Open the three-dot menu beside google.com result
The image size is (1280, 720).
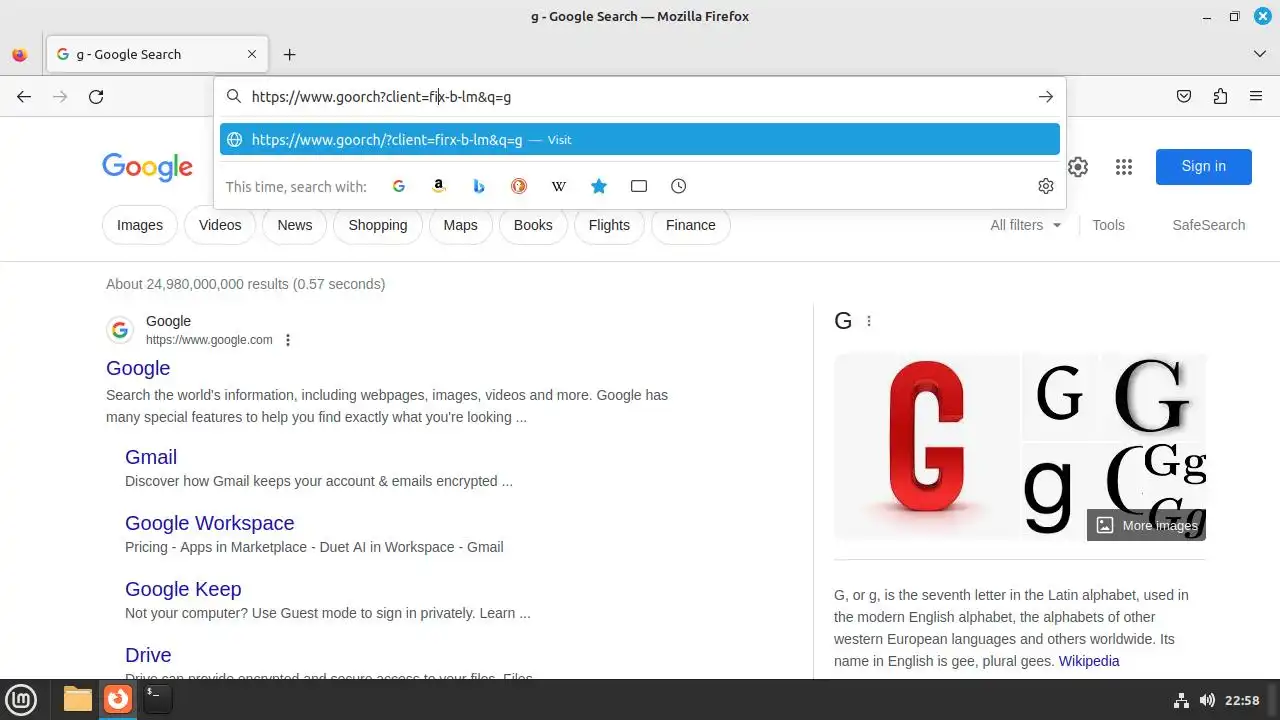tap(288, 340)
